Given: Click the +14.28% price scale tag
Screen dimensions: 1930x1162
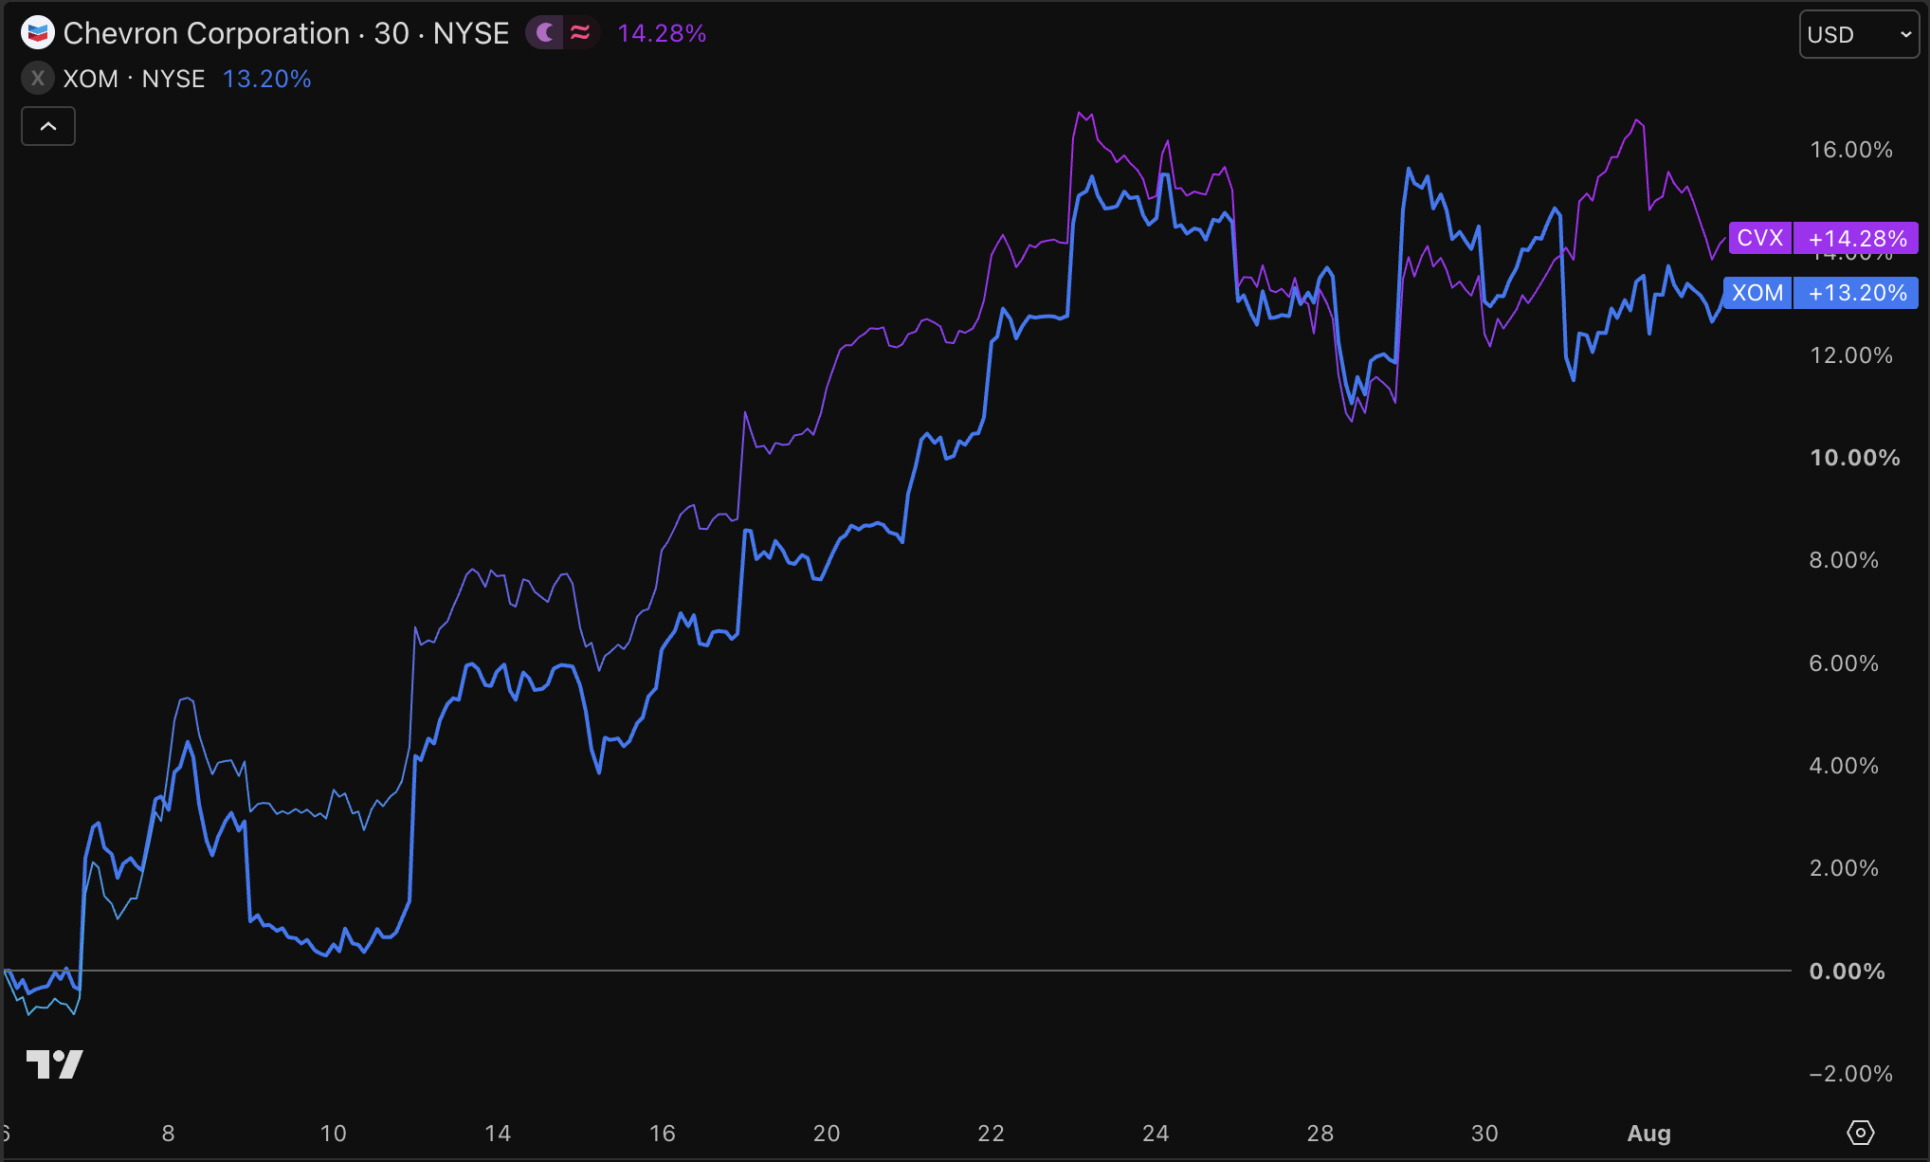Looking at the screenshot, I should (x=1857, y=238).
